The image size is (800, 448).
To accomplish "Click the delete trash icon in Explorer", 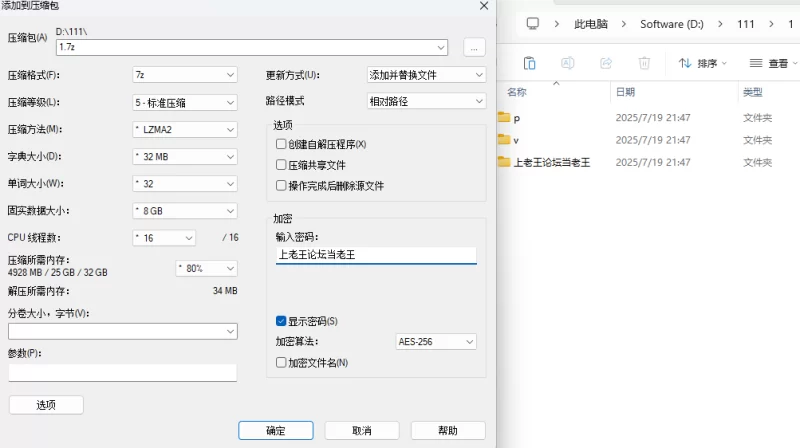I will click(644, 63).
